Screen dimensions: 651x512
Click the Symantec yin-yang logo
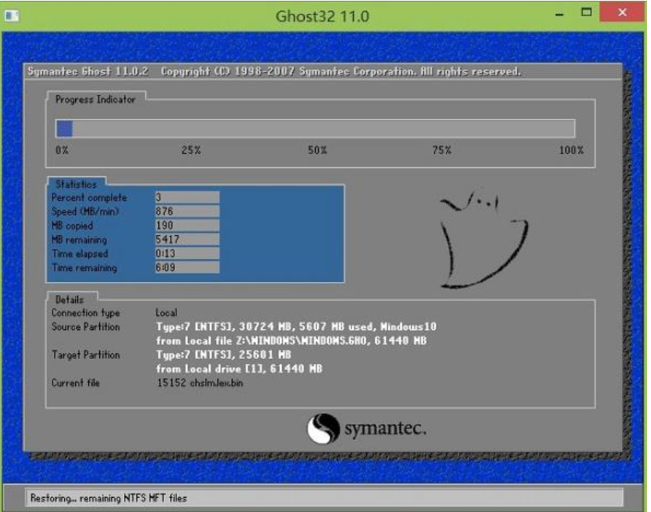[322, 429]
